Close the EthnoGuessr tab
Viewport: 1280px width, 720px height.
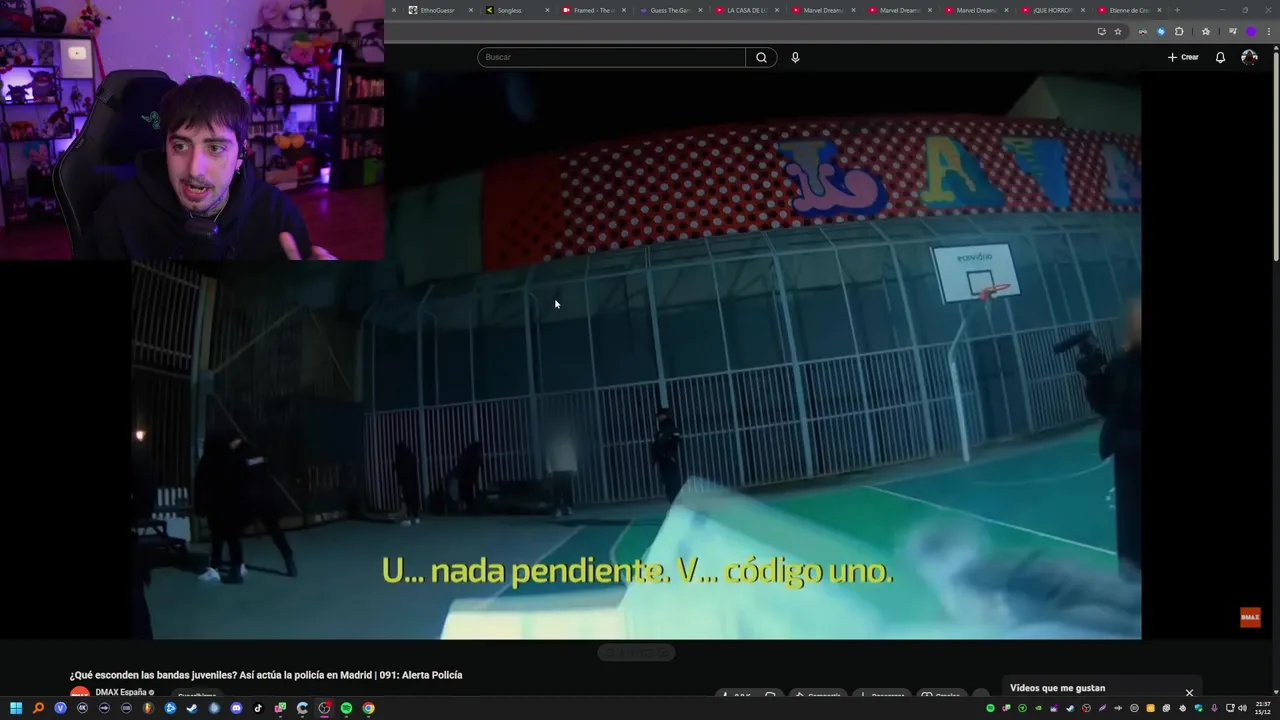(x=471, y=10)
